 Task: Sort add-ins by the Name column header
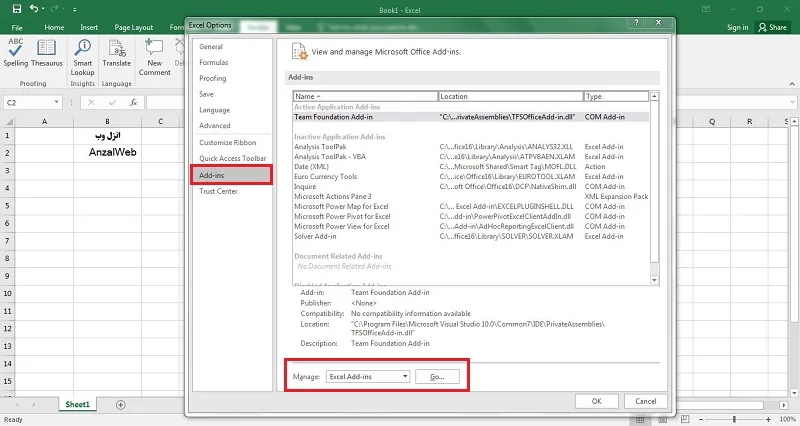point(365,96)
